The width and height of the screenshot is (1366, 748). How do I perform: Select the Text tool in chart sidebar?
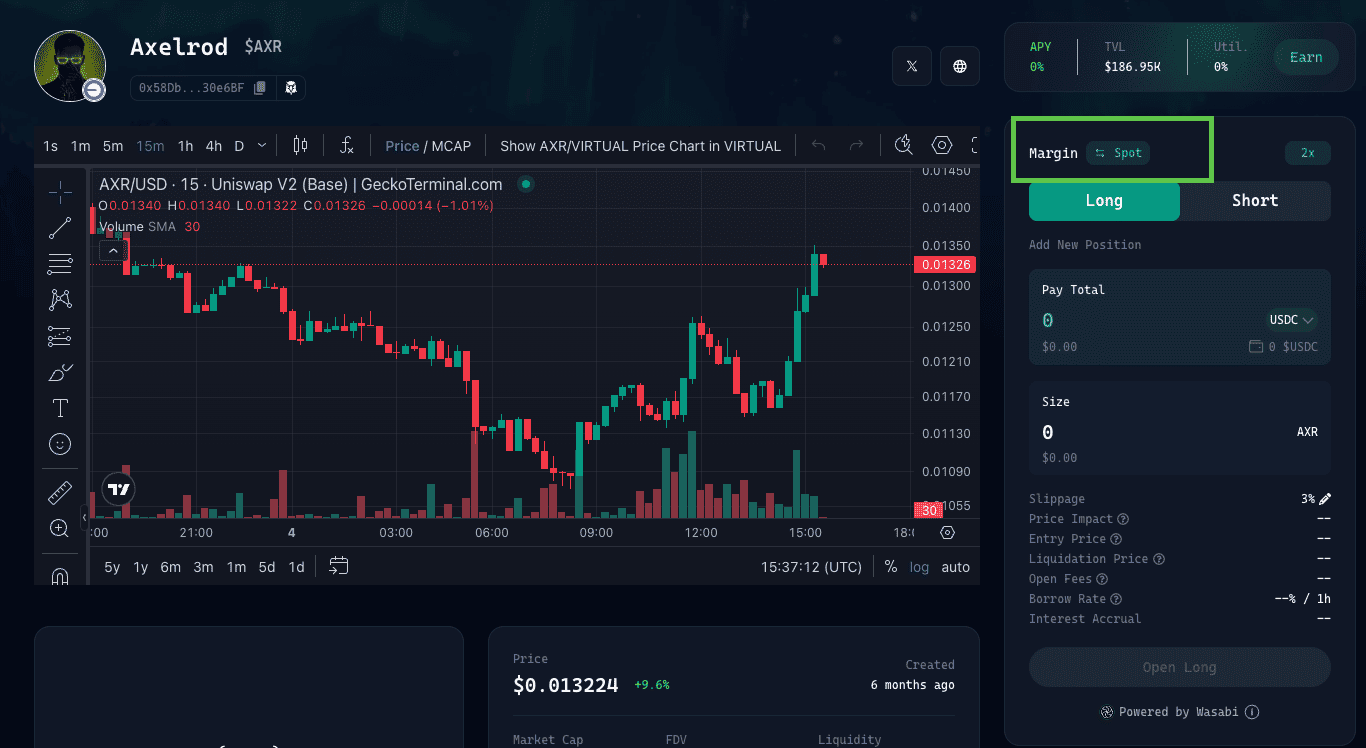pos(60,408)
